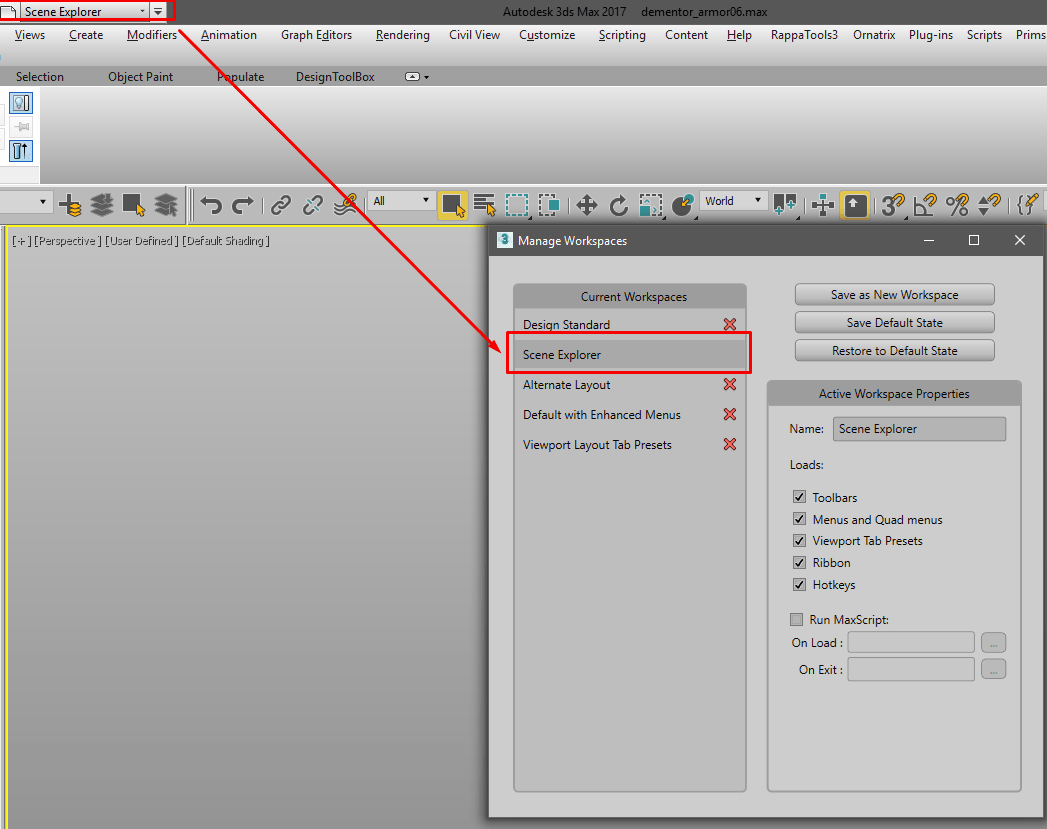Open the Graph Editors menu

(x=317, y=35)
